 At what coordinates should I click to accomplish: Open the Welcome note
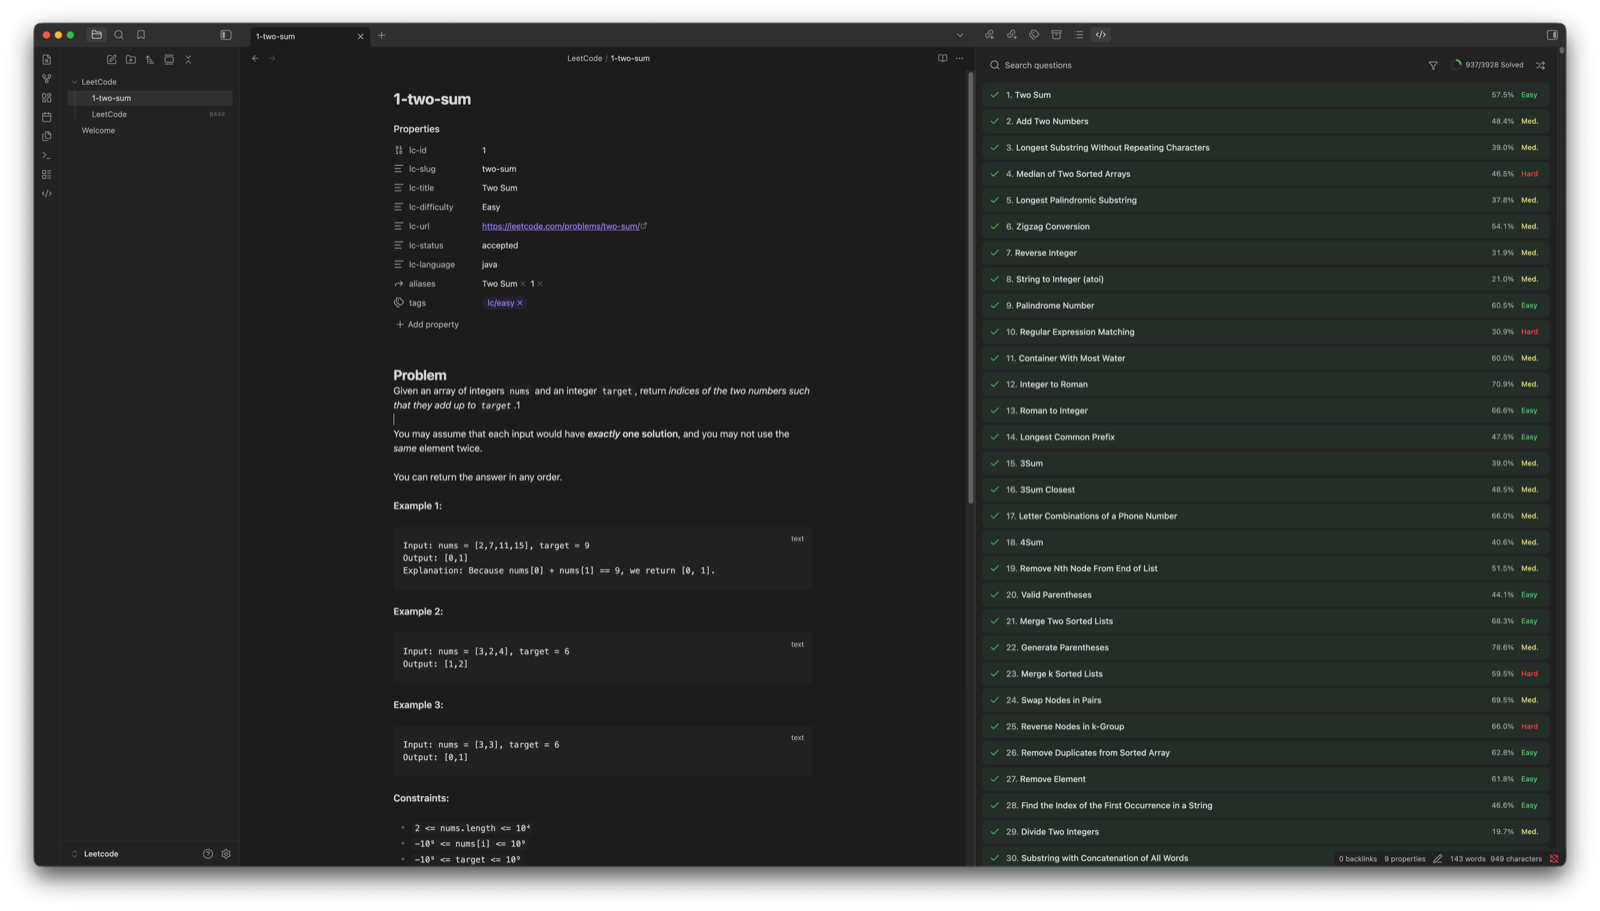150,130
